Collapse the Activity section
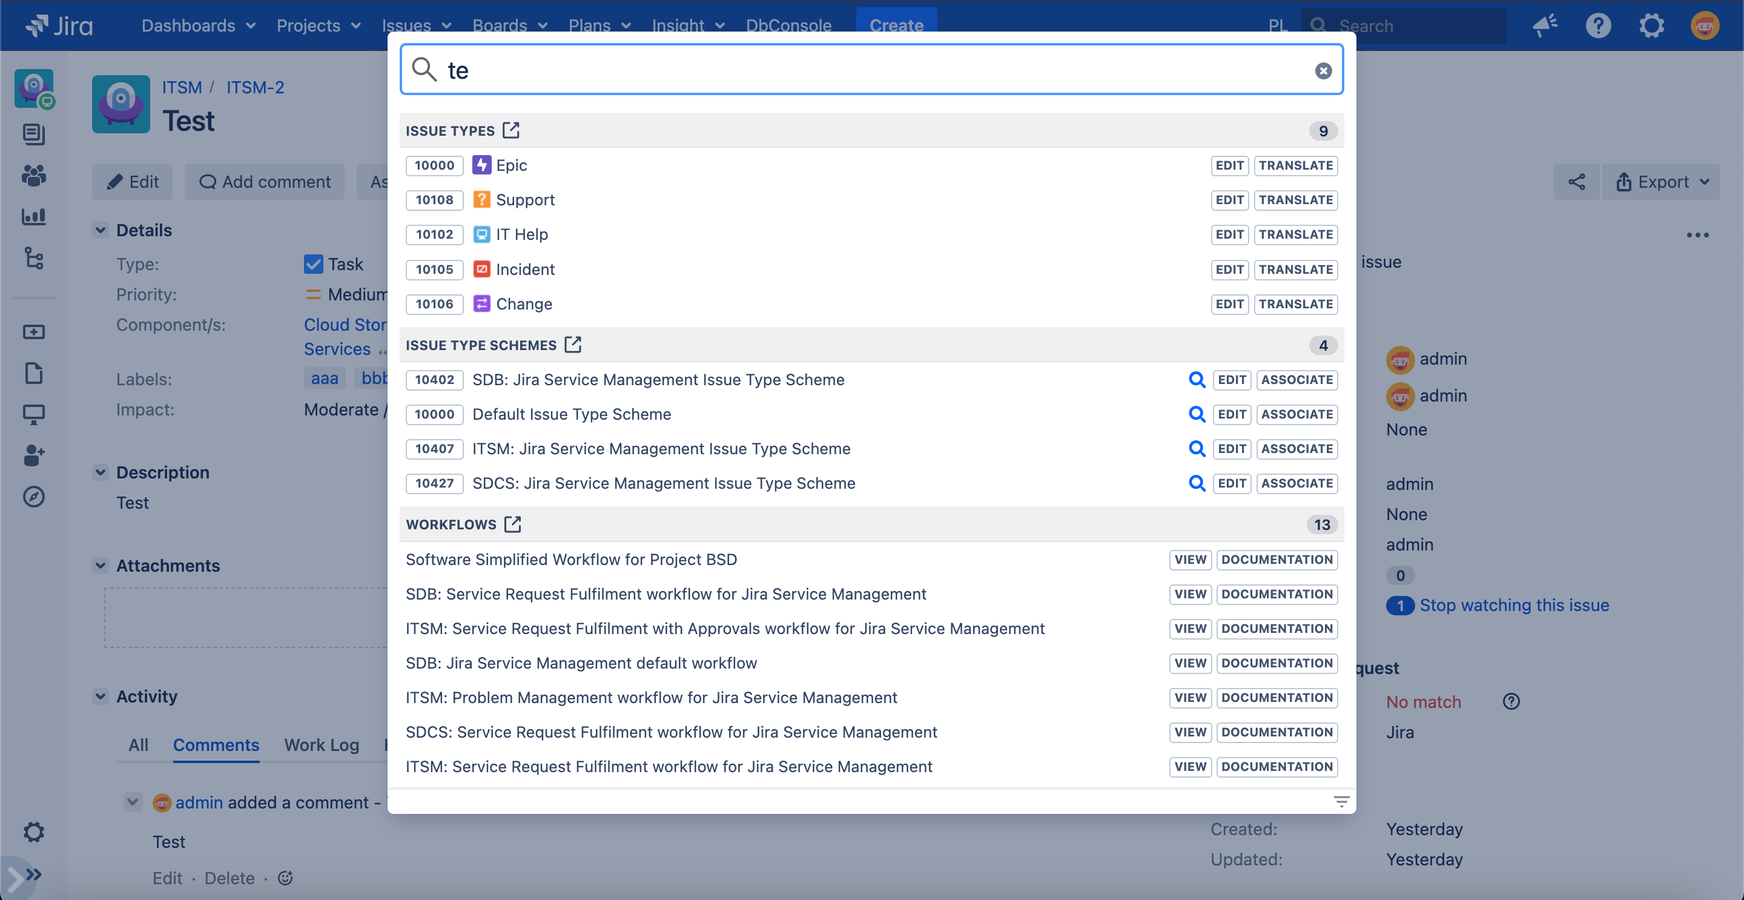Image resolution: width=1744 pixels, height=900 pixels. pos(100,696)
